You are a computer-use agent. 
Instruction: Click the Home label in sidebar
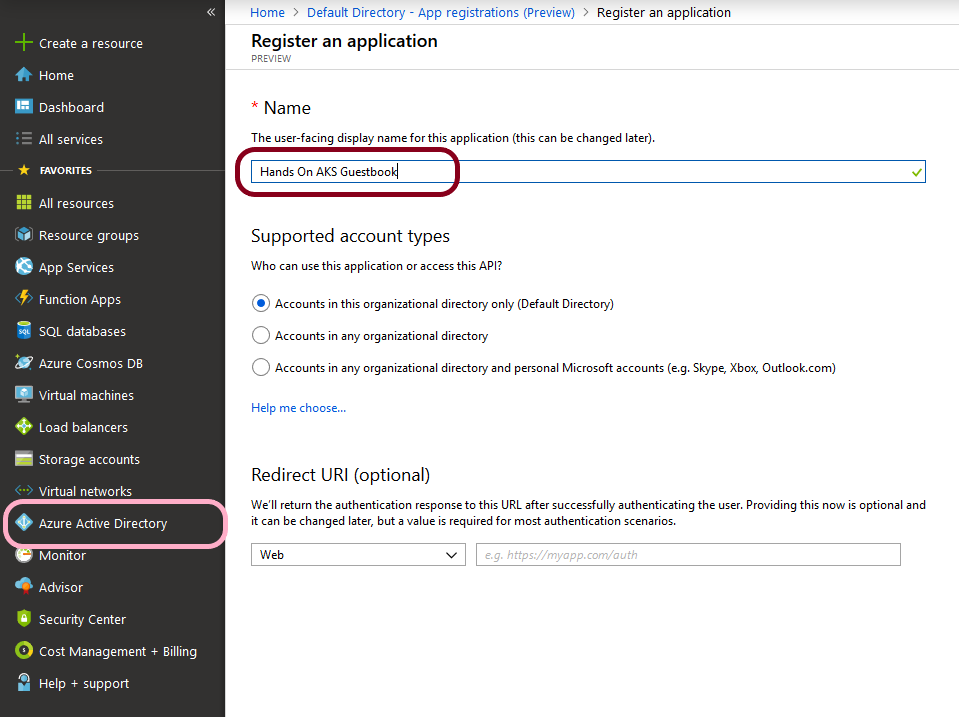[56, 75]
